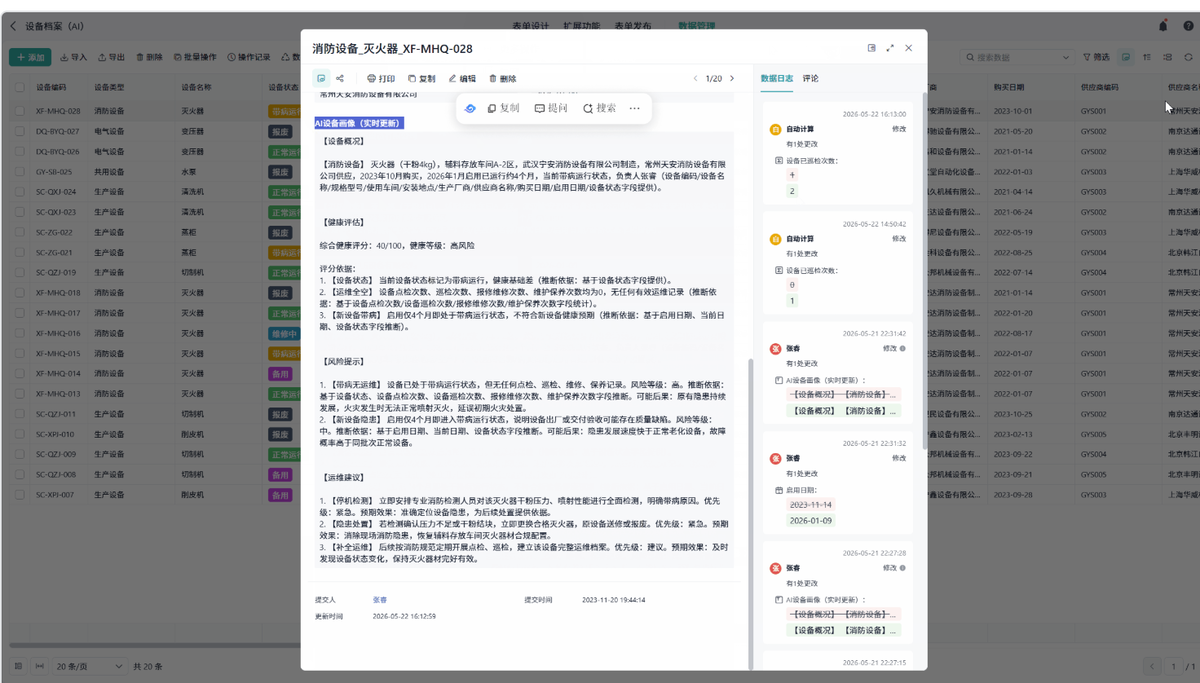Open the more options ellipsis in floating bar
This screenshot has height=683, width=1200.
[634, 108]
